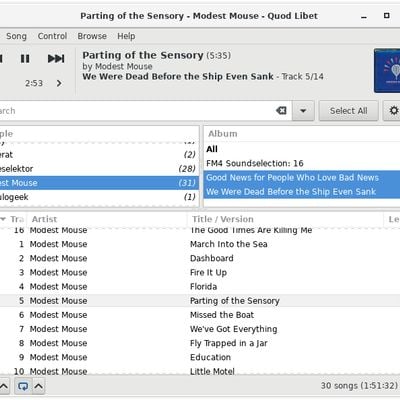Select song Fly Trapped in a Jar

[x=200, y=343]
